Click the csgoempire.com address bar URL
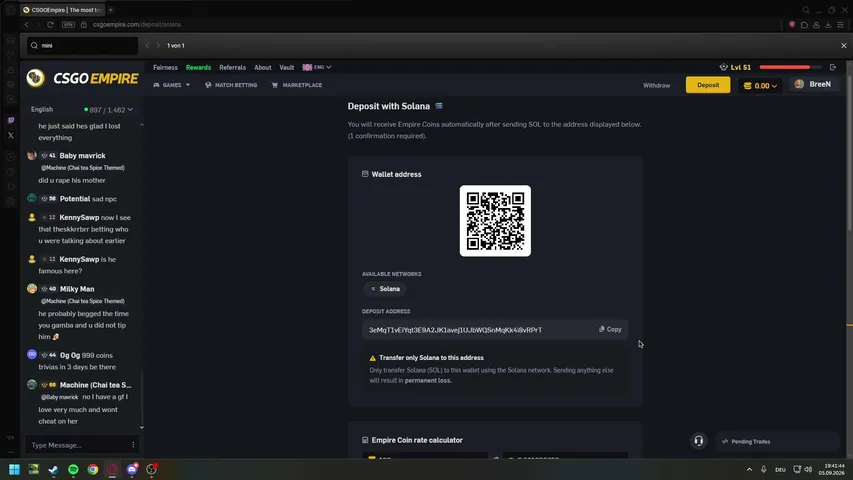Viewport: 853px width, 480px height. (137, 24)
